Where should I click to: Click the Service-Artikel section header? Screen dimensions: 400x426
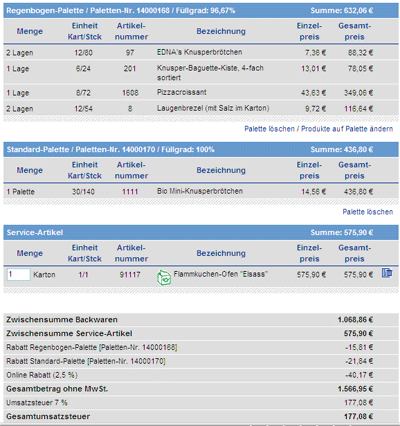(x=201, y=232)
